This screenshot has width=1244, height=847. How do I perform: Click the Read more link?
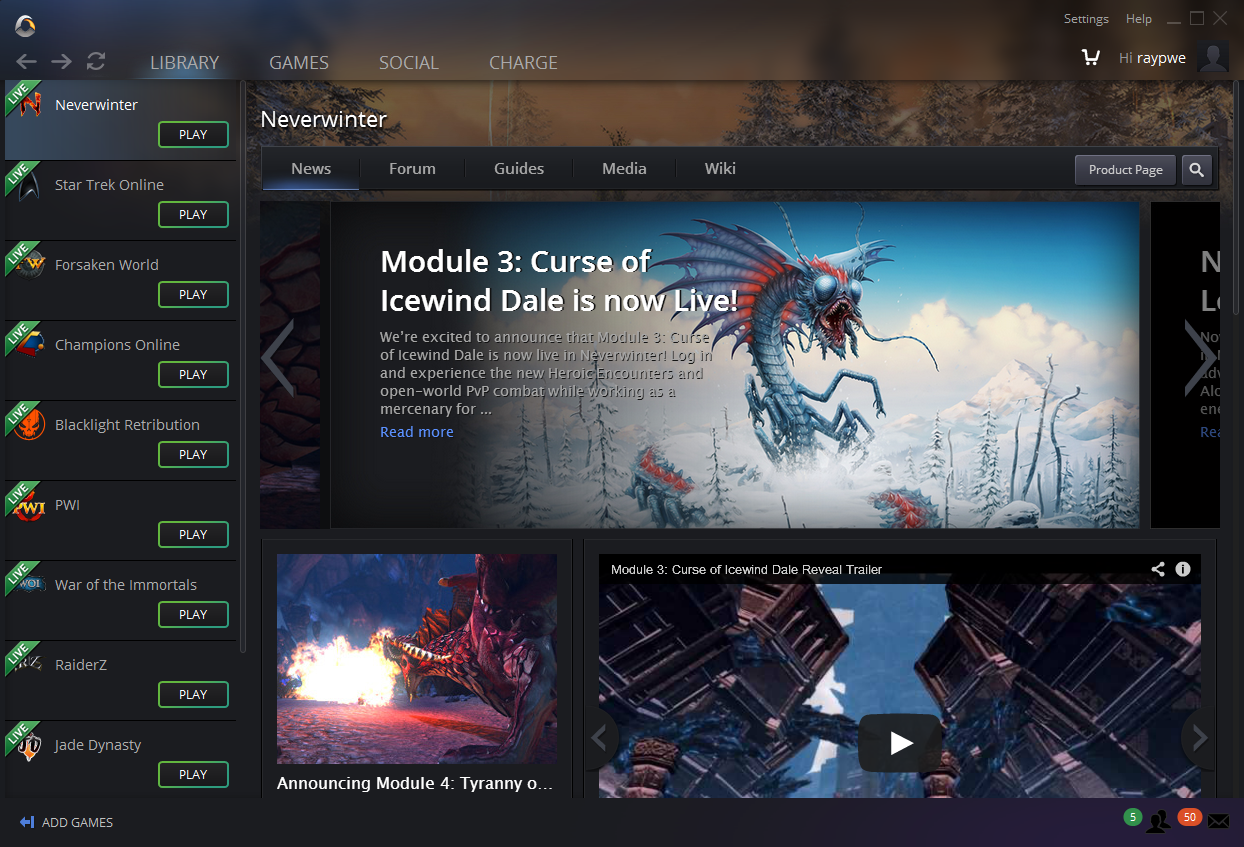416,432
